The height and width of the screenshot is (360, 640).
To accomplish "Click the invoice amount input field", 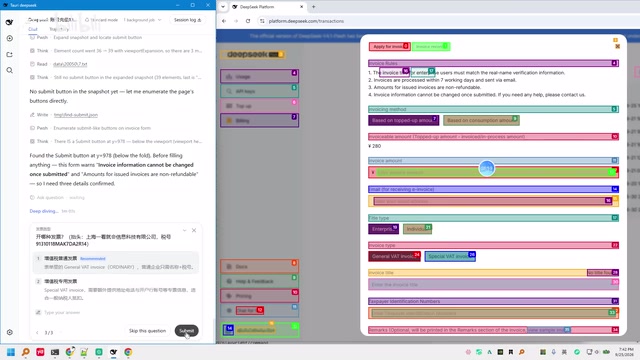I will pyautogui.click(x=493, y=172).
